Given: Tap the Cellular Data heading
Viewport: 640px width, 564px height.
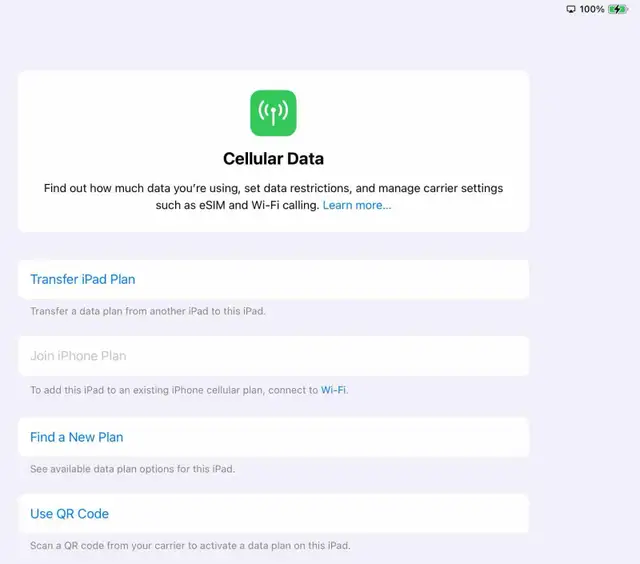Looking at the screenshot, I should tap(273, 159).
